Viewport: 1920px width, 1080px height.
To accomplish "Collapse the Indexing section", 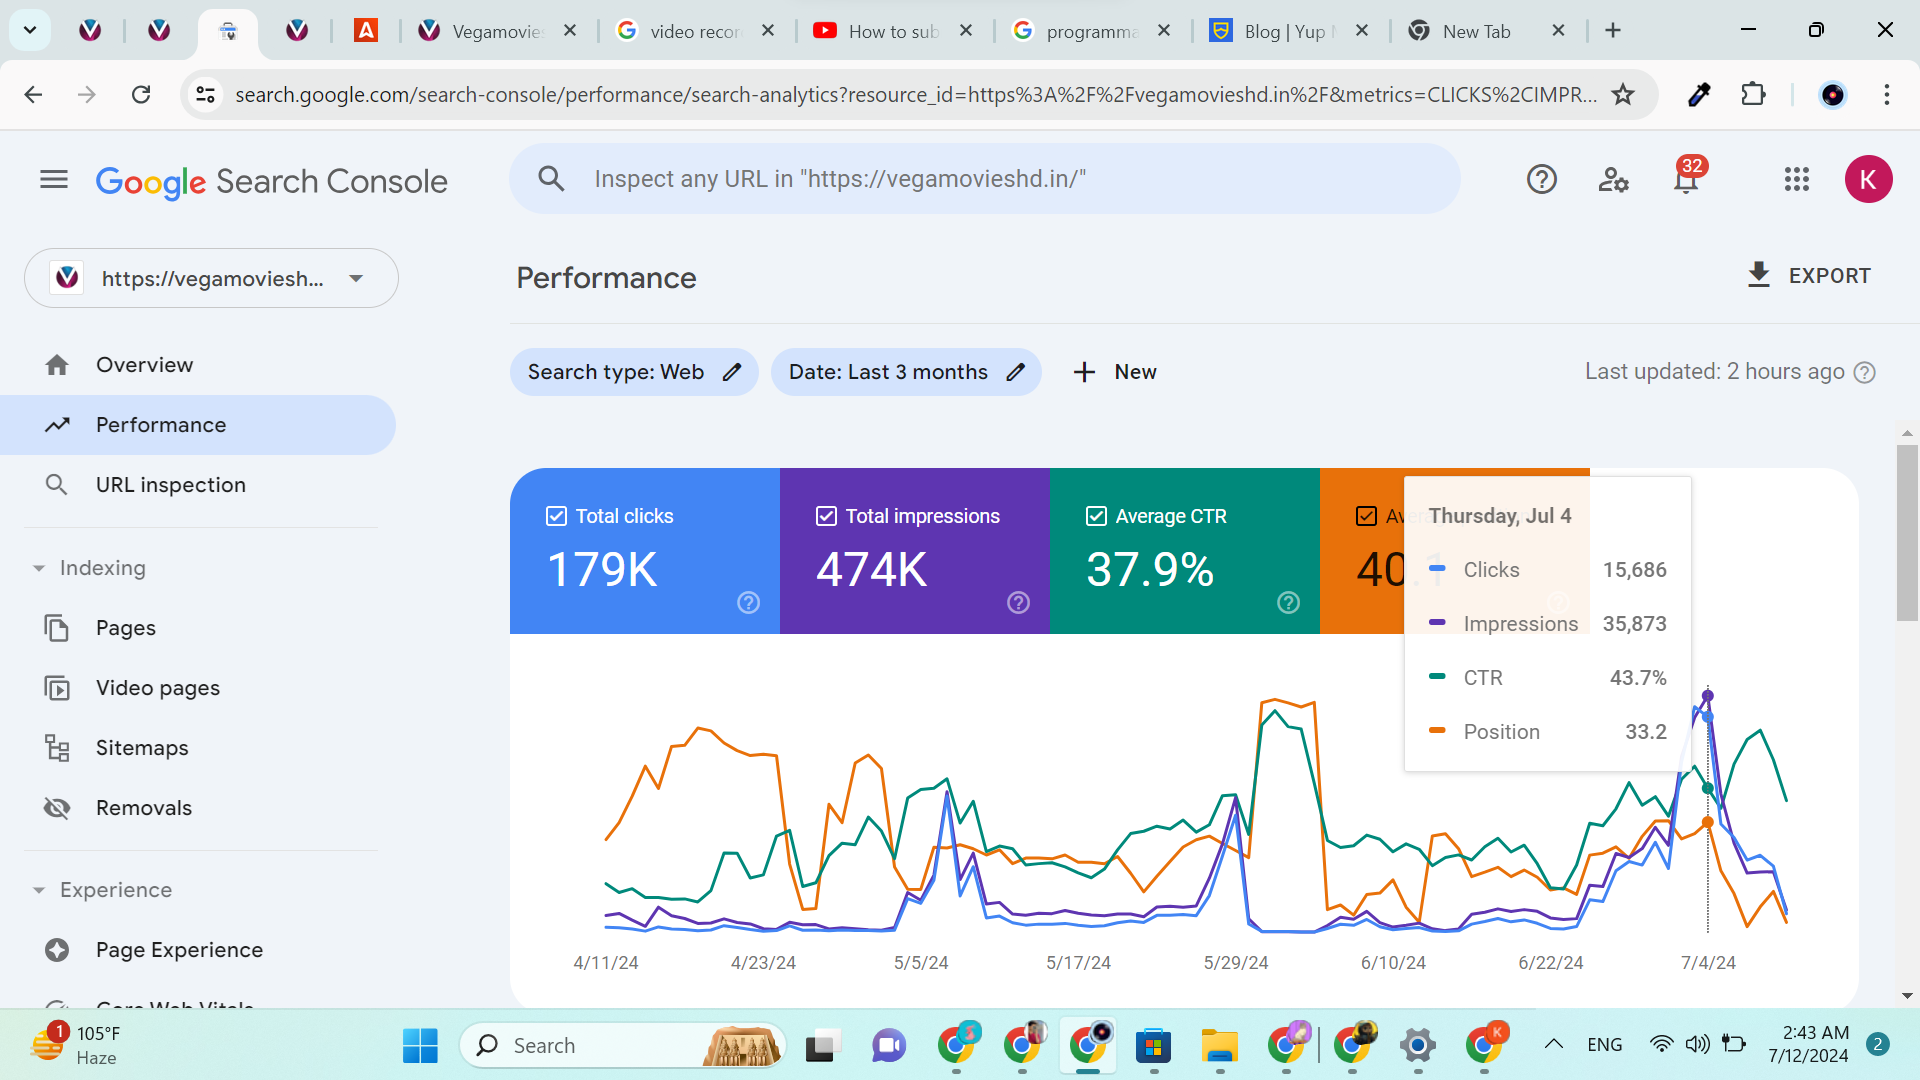I will point(39,568).
